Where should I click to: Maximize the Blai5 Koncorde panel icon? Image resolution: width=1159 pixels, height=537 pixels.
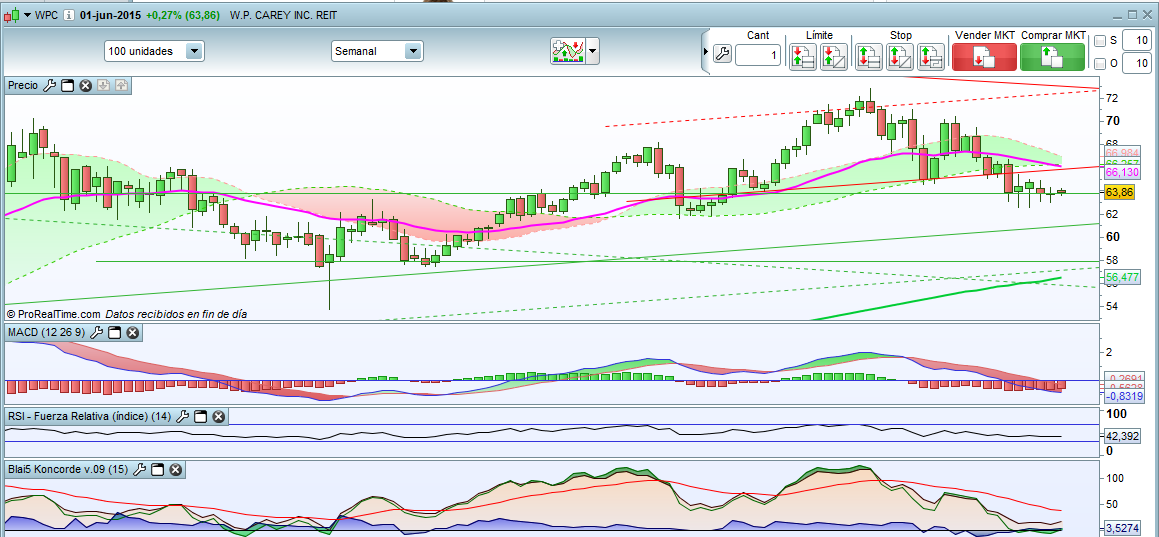pos(157,469)
